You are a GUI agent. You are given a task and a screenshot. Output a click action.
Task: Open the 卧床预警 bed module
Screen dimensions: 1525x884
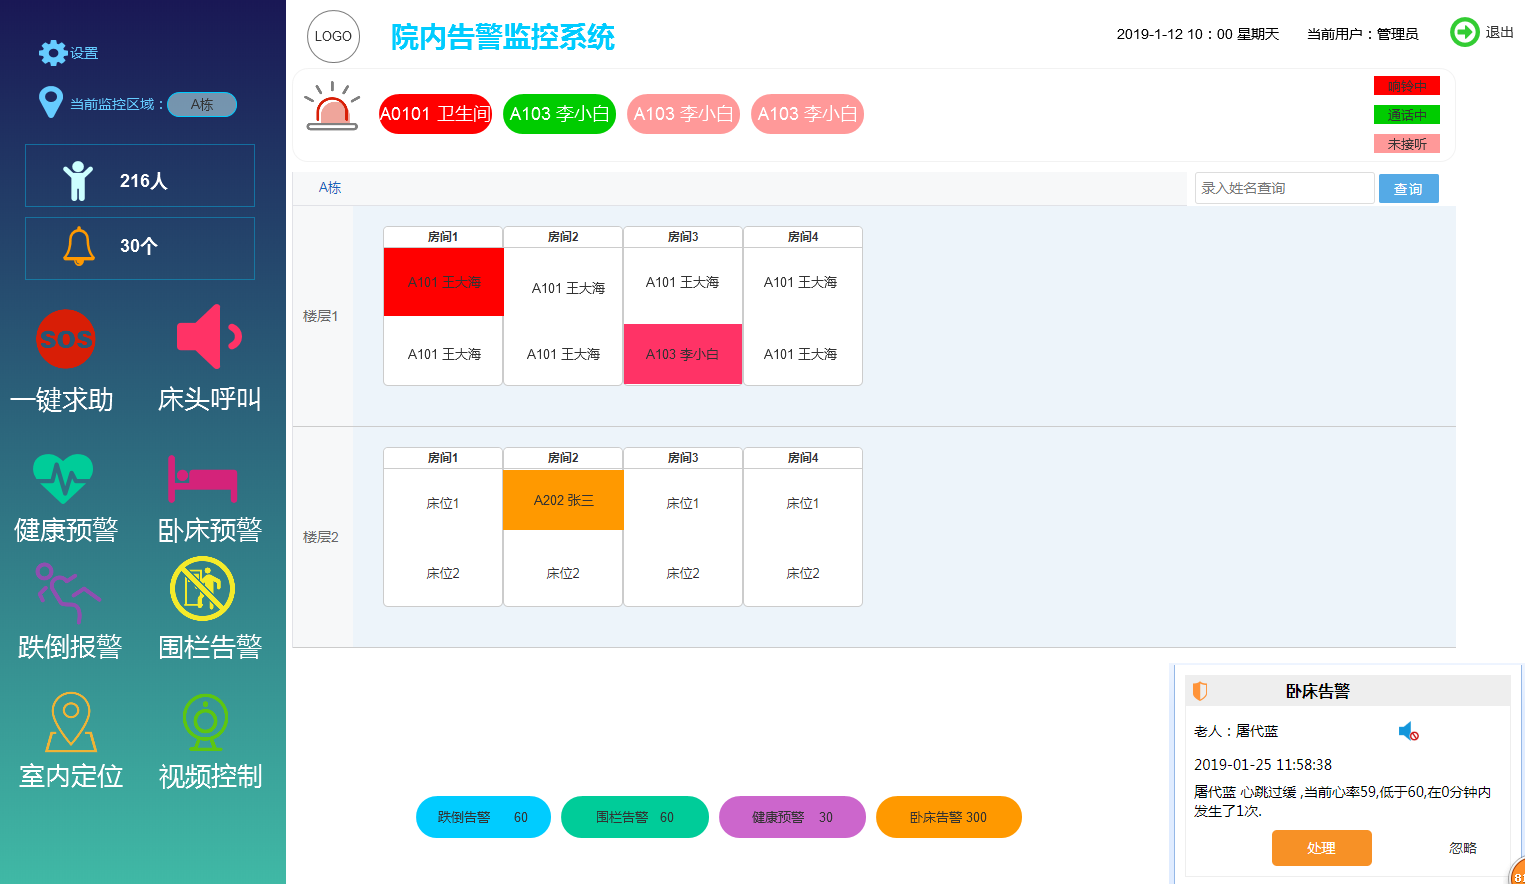pyautogui.click(x=203, y=479)
